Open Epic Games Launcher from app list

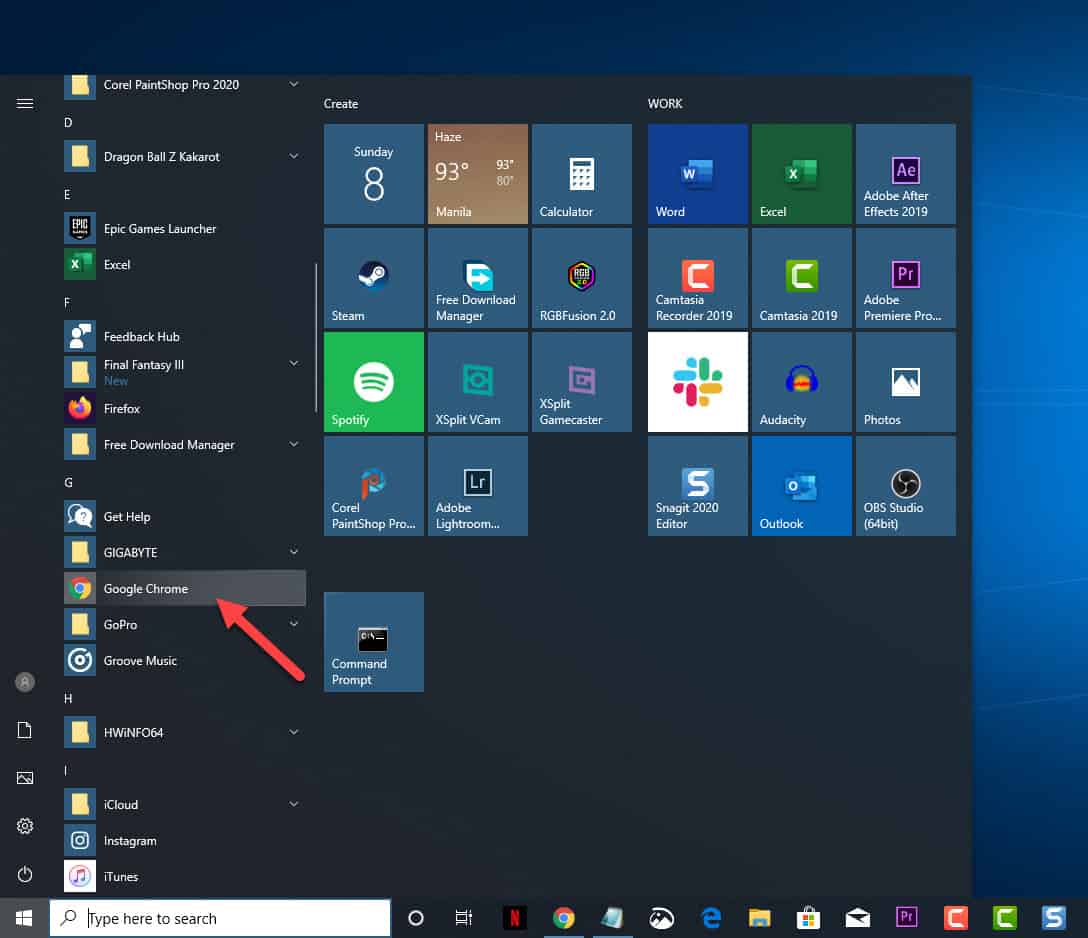coord(185,228)
